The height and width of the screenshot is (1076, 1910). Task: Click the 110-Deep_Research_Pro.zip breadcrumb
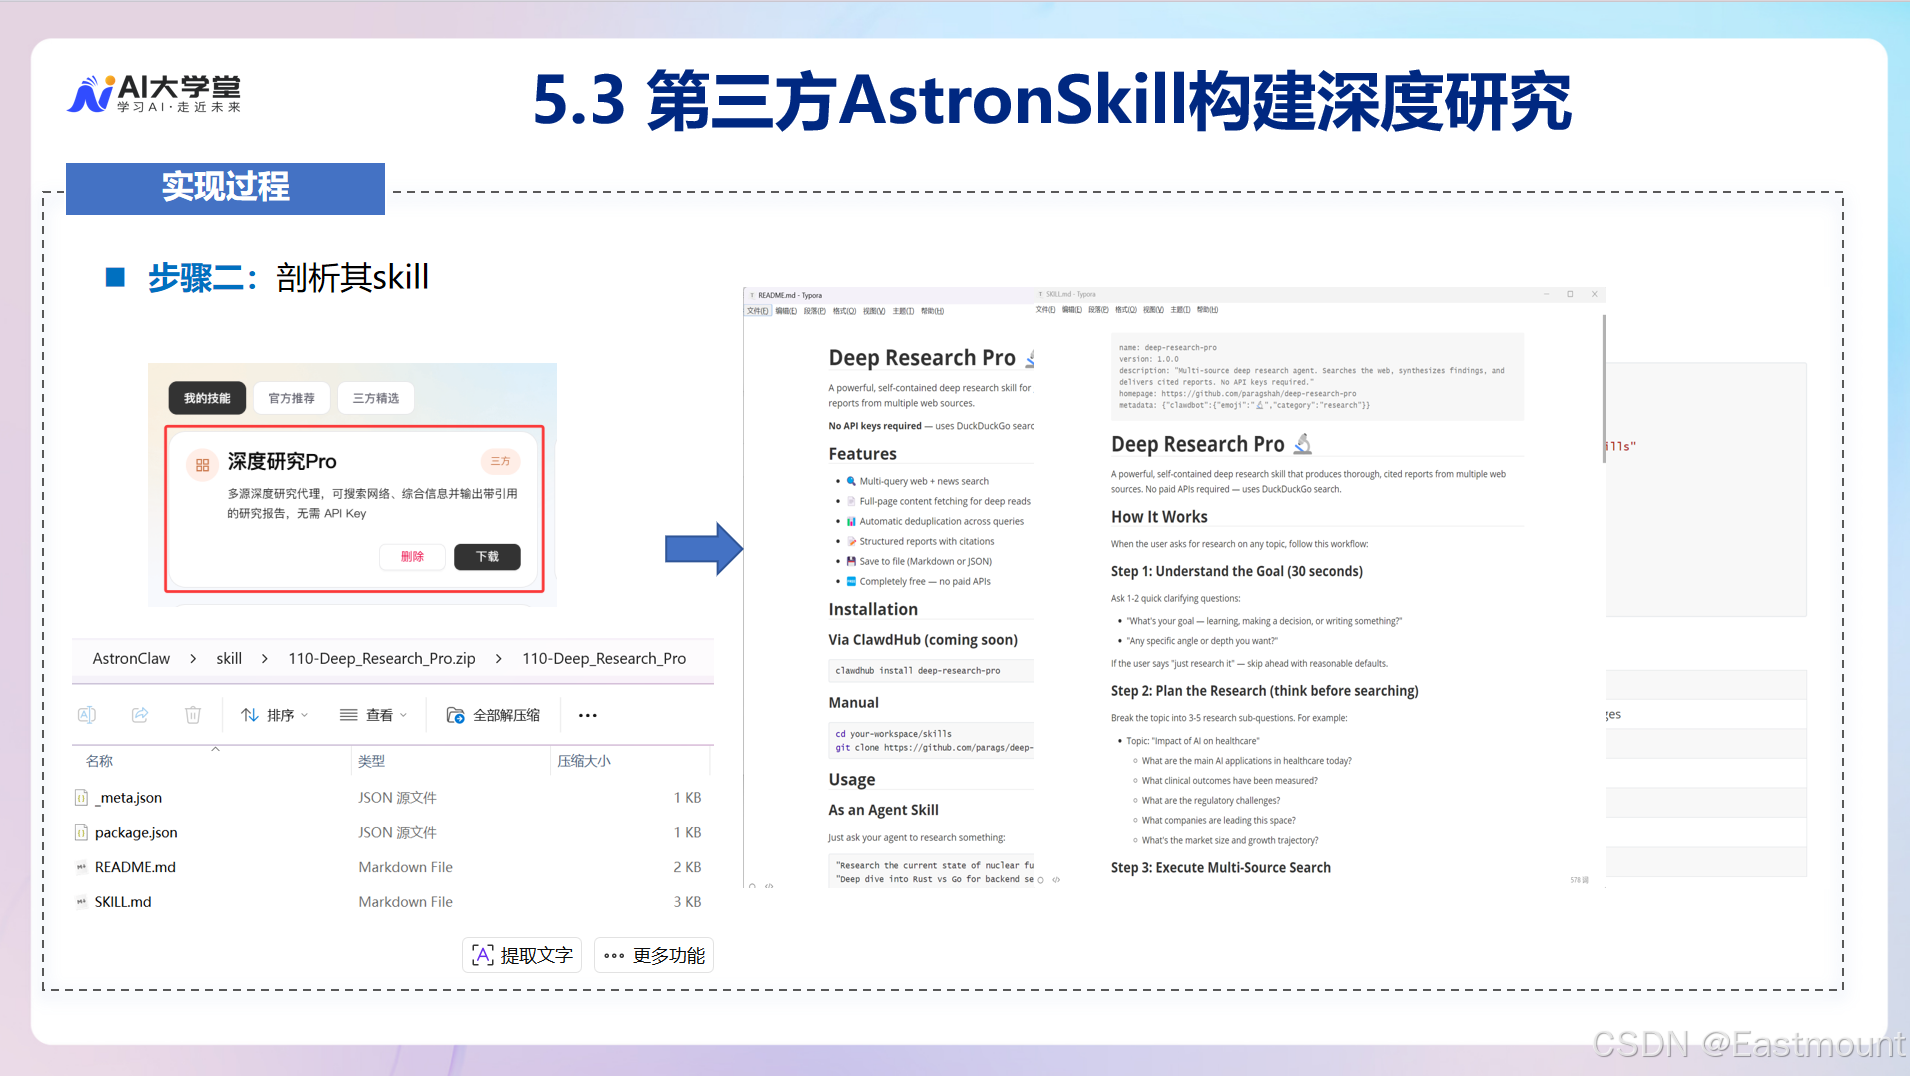pos(382,658)
